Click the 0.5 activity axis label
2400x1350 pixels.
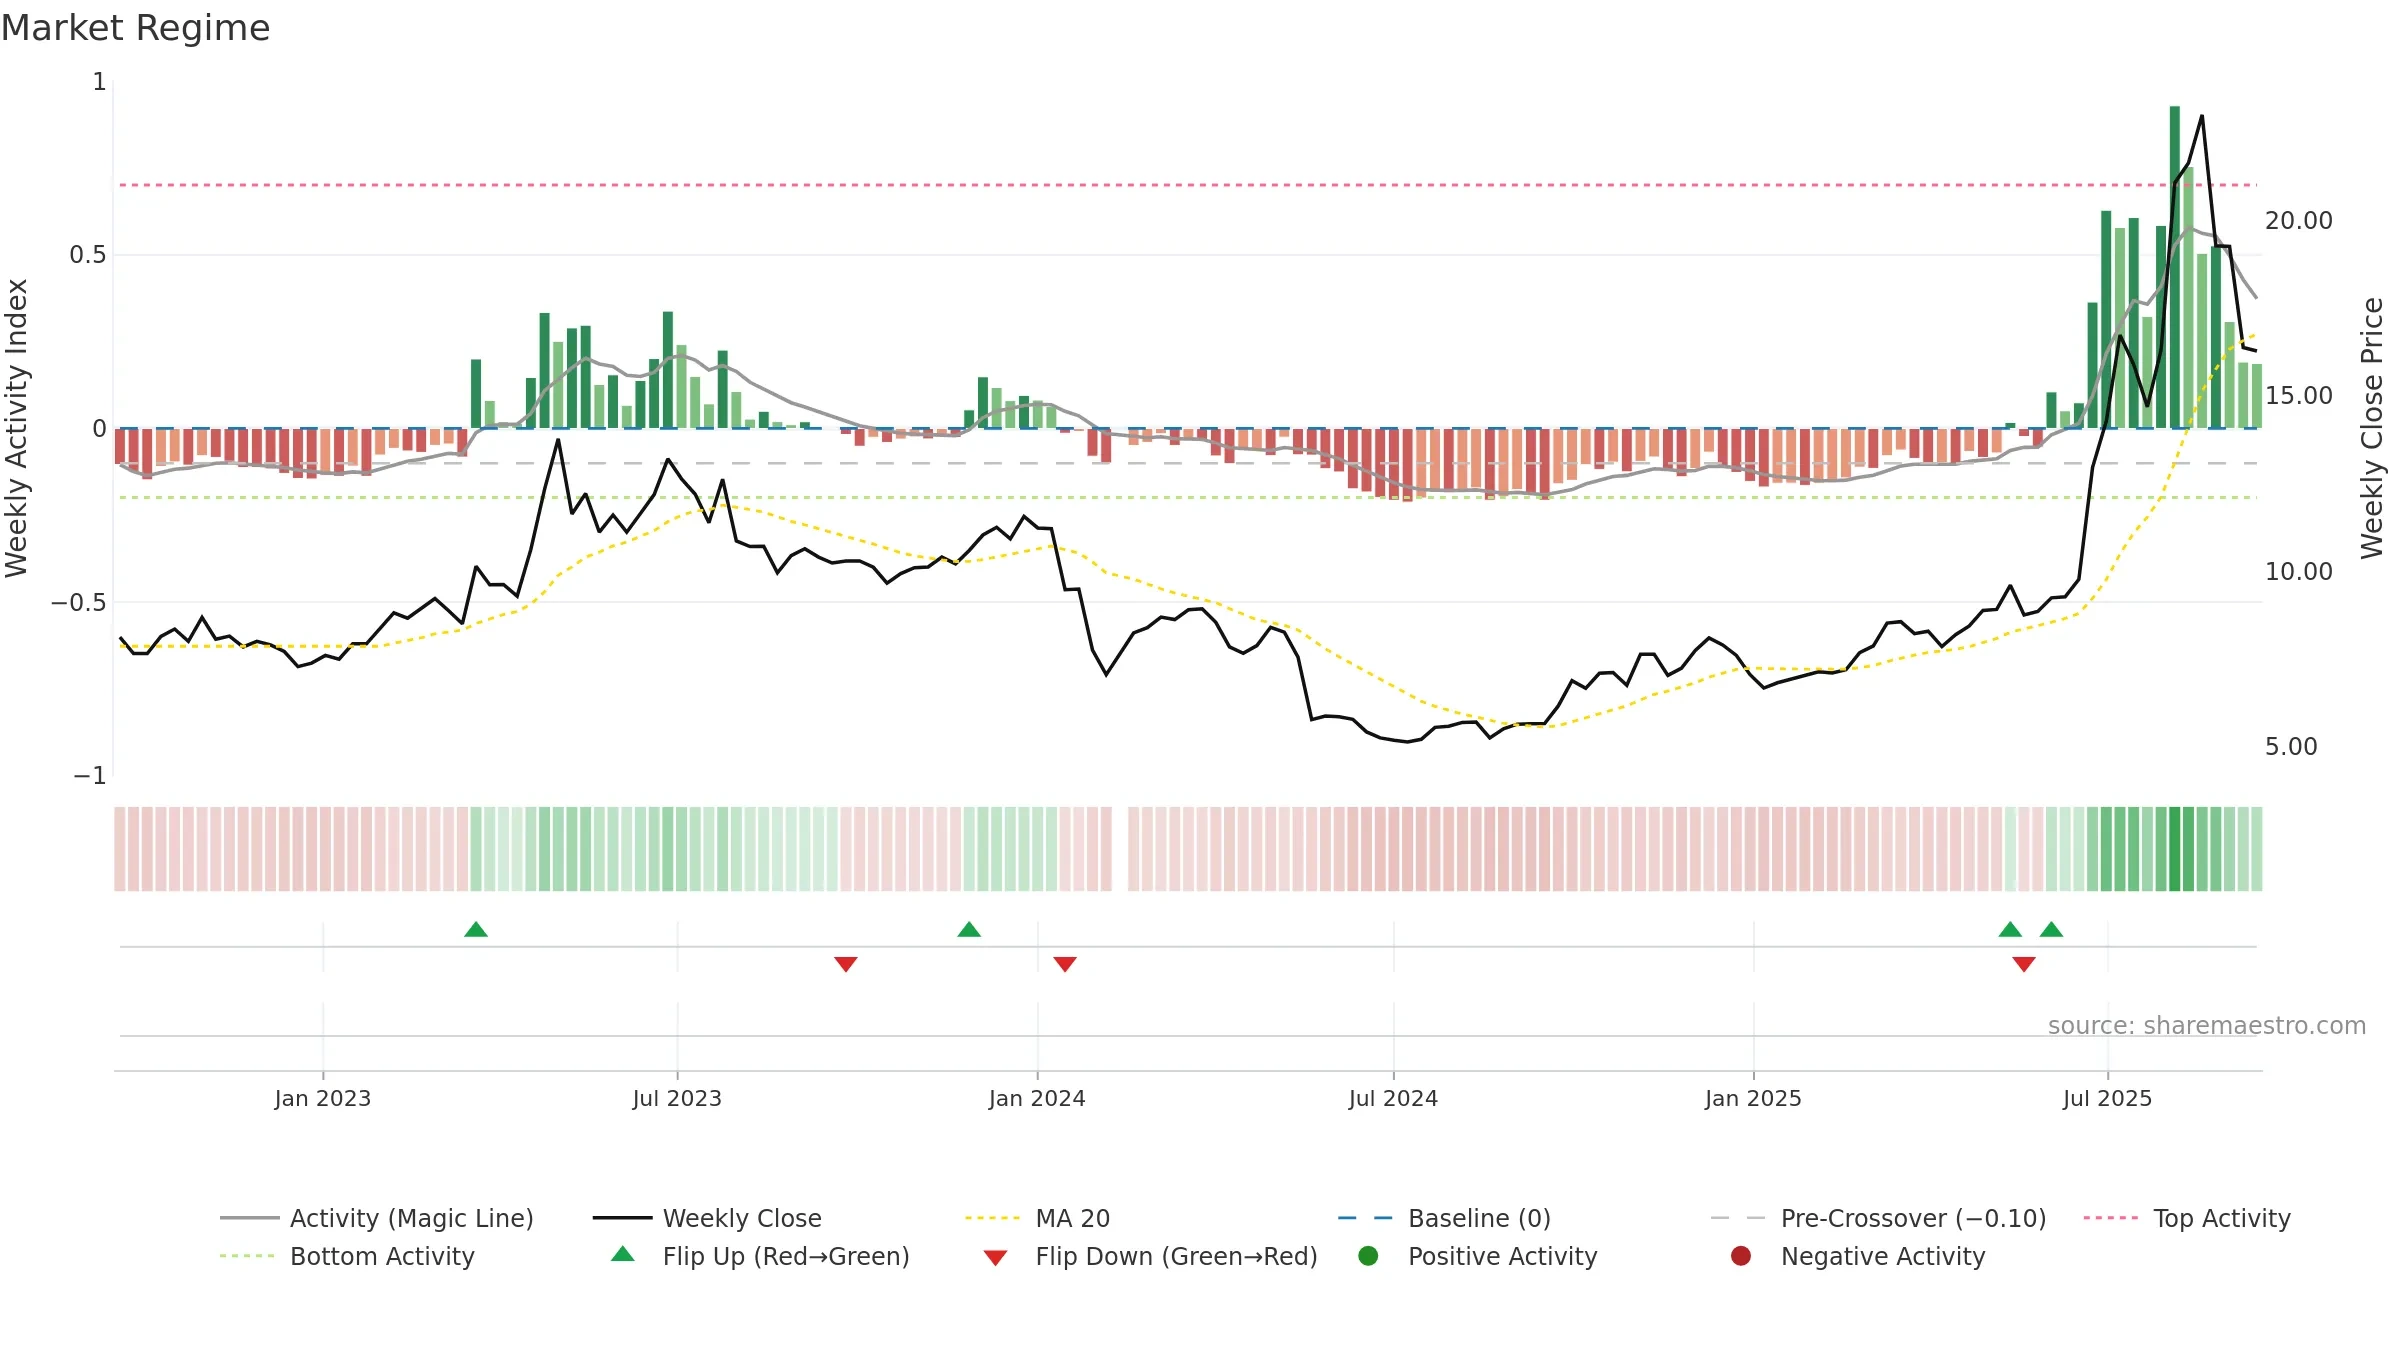tap(88, 255)
